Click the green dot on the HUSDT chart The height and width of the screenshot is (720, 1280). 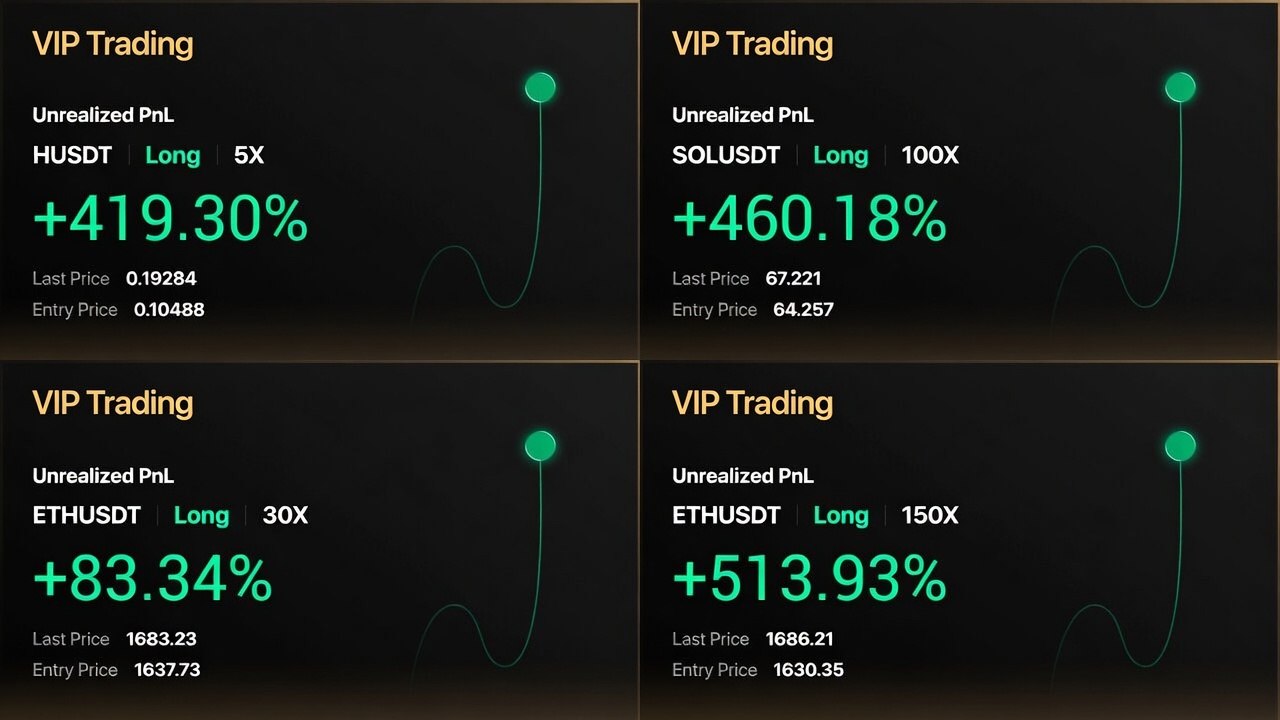coord(540,88)
